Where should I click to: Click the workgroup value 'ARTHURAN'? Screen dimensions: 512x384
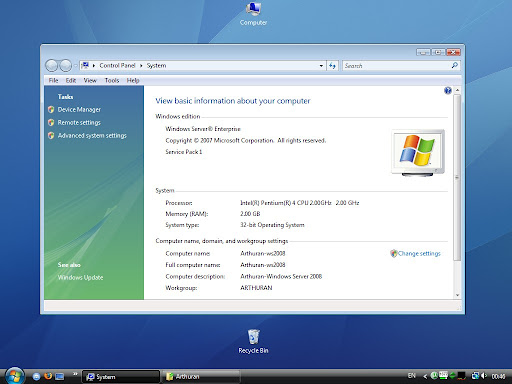(256, 288)
